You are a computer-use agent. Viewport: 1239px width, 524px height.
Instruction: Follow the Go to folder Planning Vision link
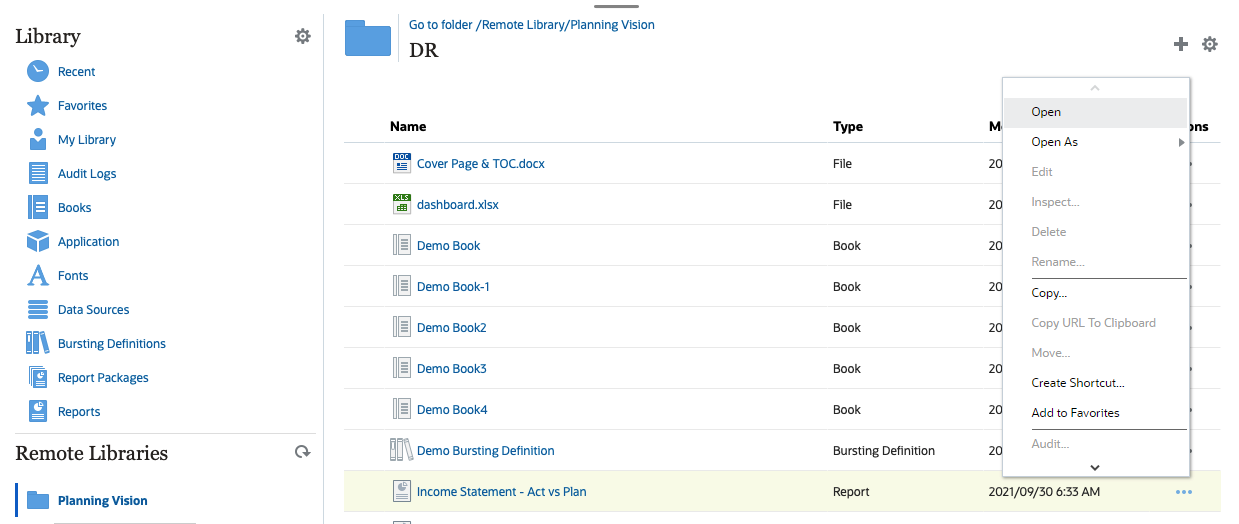click(531, 25)
